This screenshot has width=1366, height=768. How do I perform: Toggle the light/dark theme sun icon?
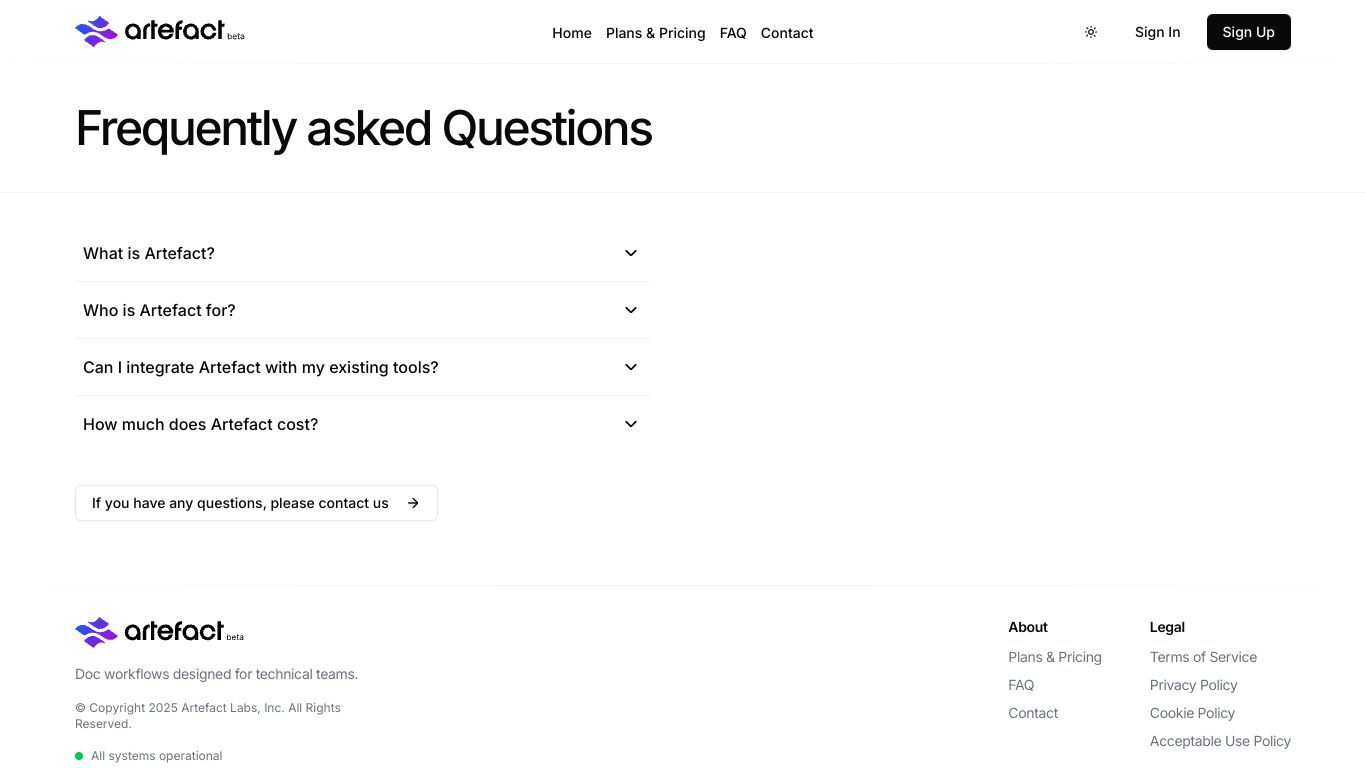(x=1091, y=32)
